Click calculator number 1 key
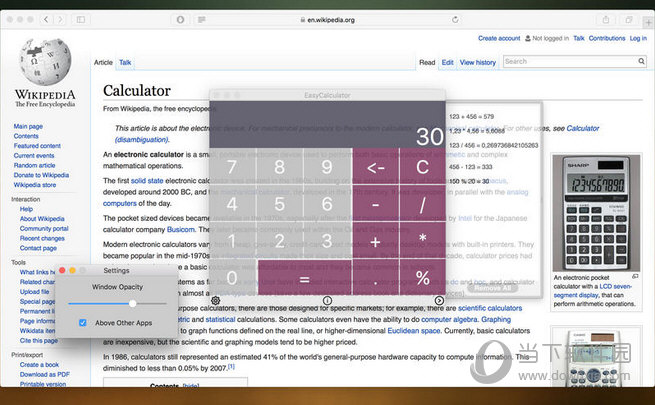This screenshot has width=655, height=405. (x=232, y=240)
